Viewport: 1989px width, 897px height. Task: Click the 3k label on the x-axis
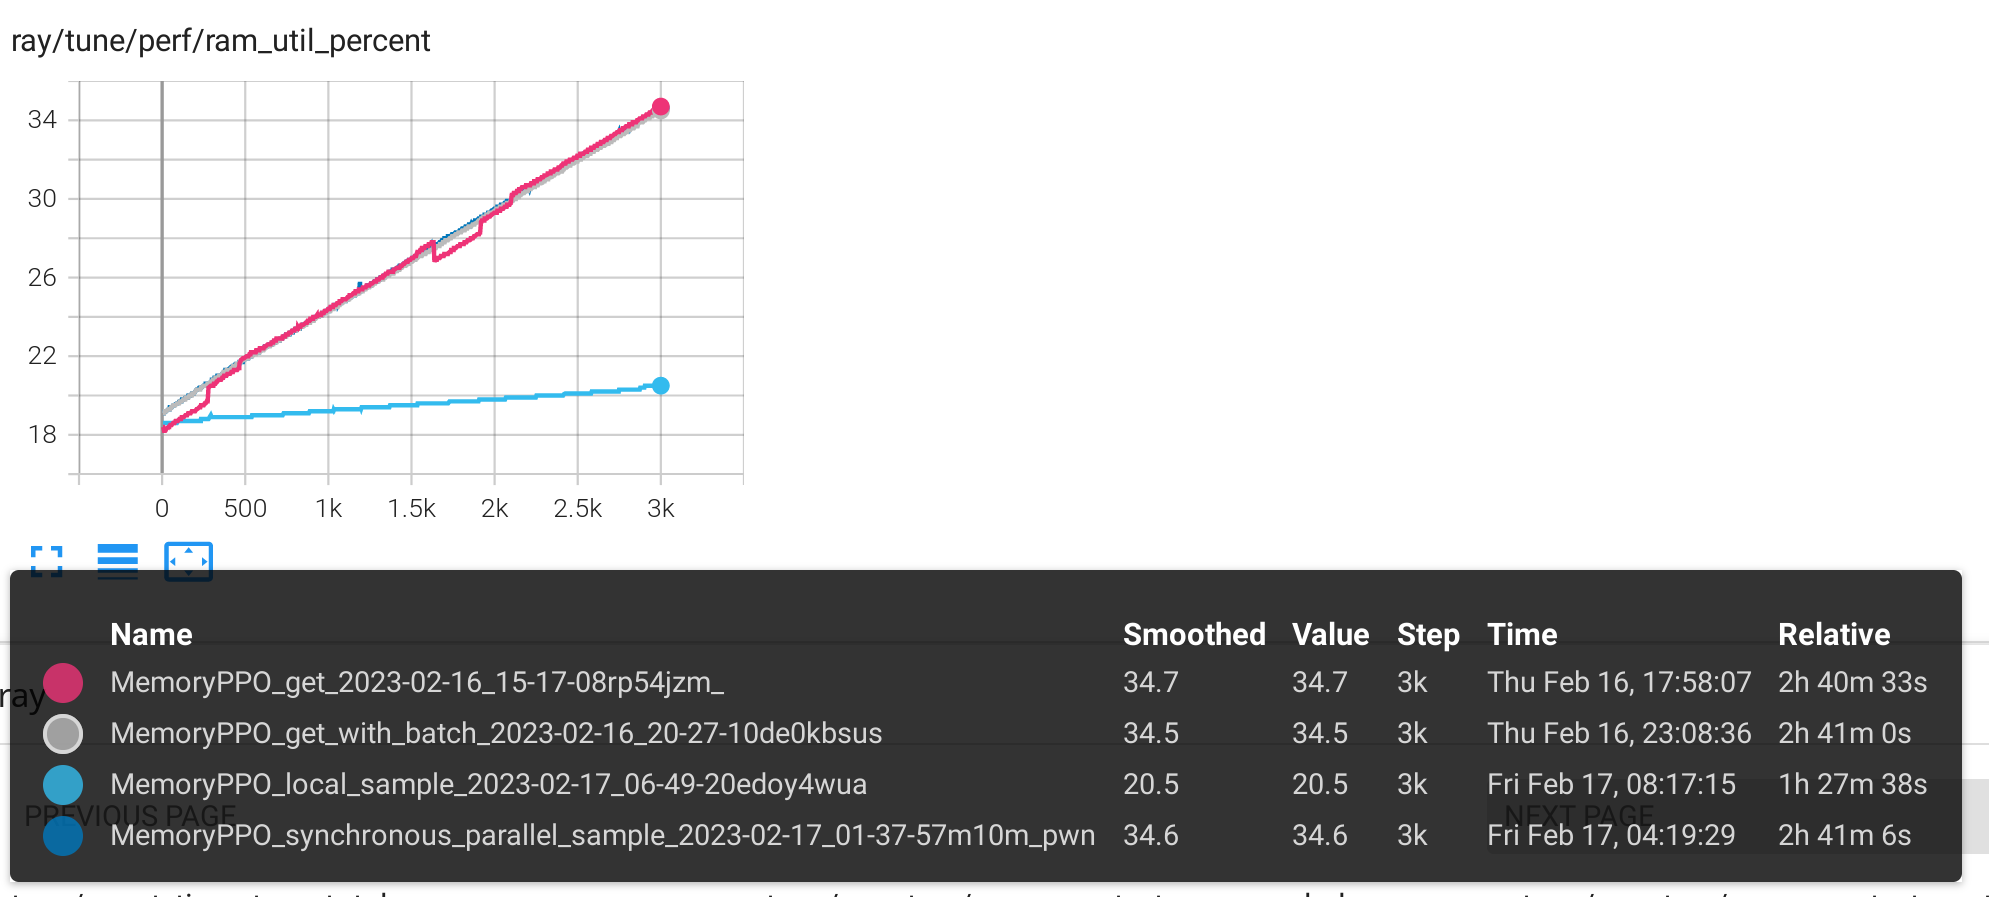click(662, 508)
